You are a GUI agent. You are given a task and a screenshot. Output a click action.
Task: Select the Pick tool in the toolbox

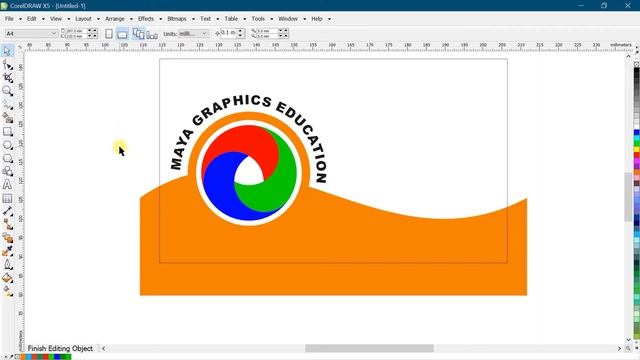coord(7,51)
